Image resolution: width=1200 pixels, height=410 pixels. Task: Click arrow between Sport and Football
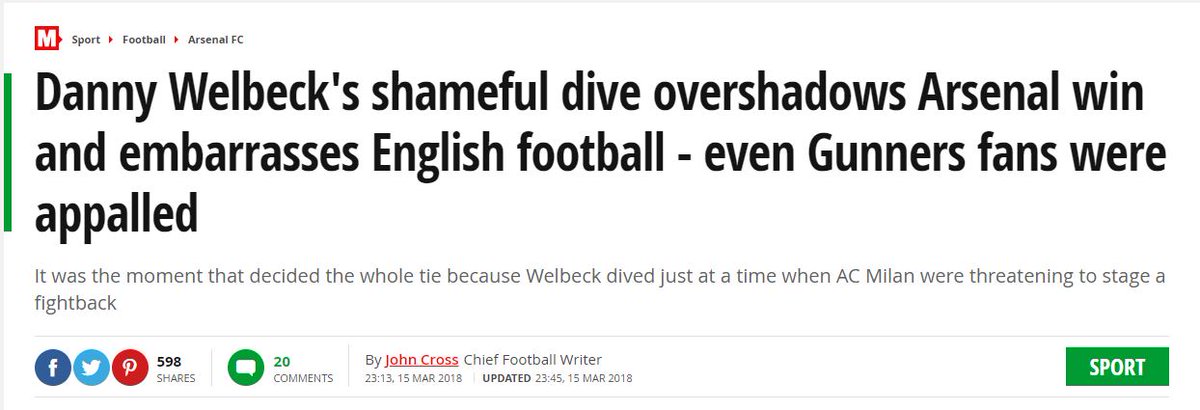[x=111, y=40]
